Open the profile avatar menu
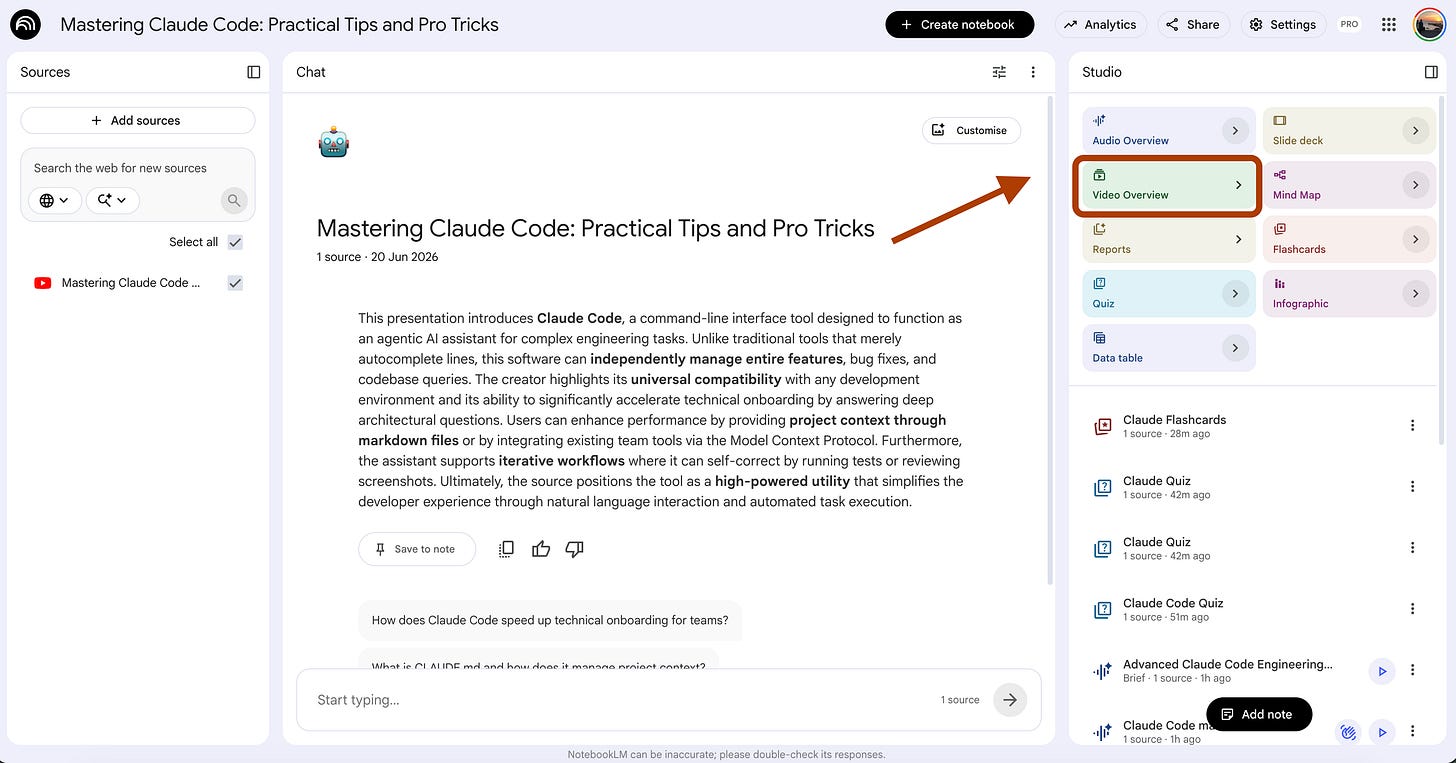Screen dimensions: 1456x763 pos(1428,25)
